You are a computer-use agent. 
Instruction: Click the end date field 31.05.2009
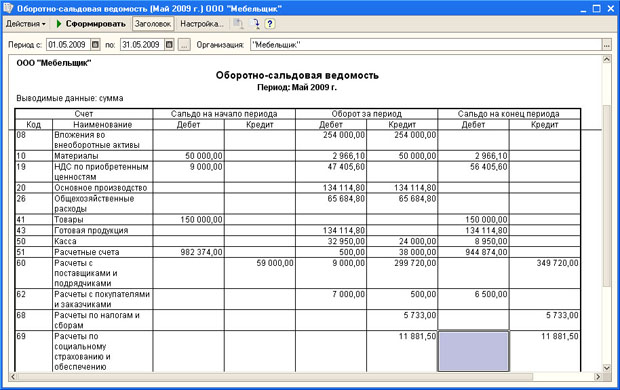coord(142,45)
